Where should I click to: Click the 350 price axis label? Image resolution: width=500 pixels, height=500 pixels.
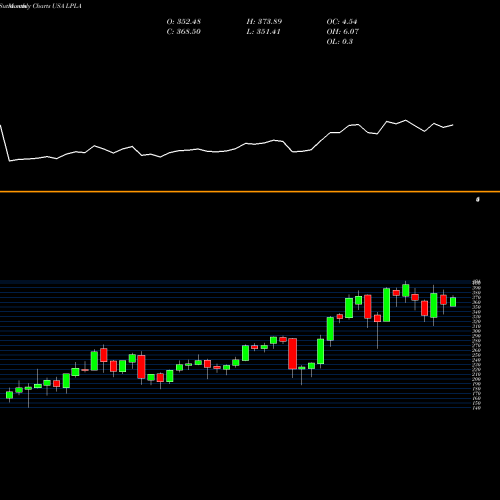[x=477, y=307]
